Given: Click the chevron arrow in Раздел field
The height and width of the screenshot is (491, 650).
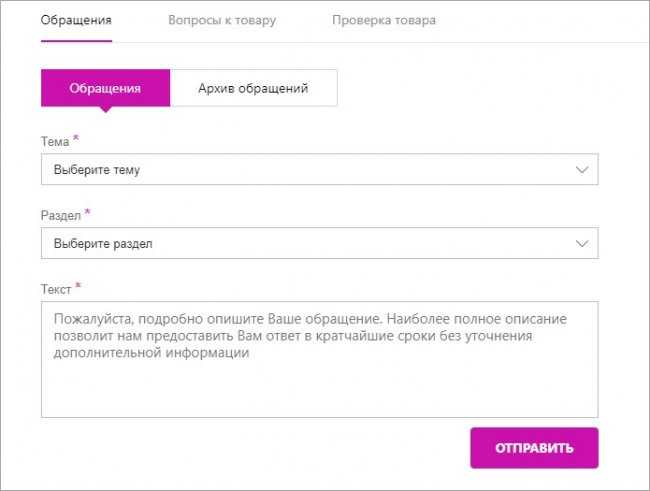Looking at the screenshot, I should pyautogui.click(x=582, y=243).
